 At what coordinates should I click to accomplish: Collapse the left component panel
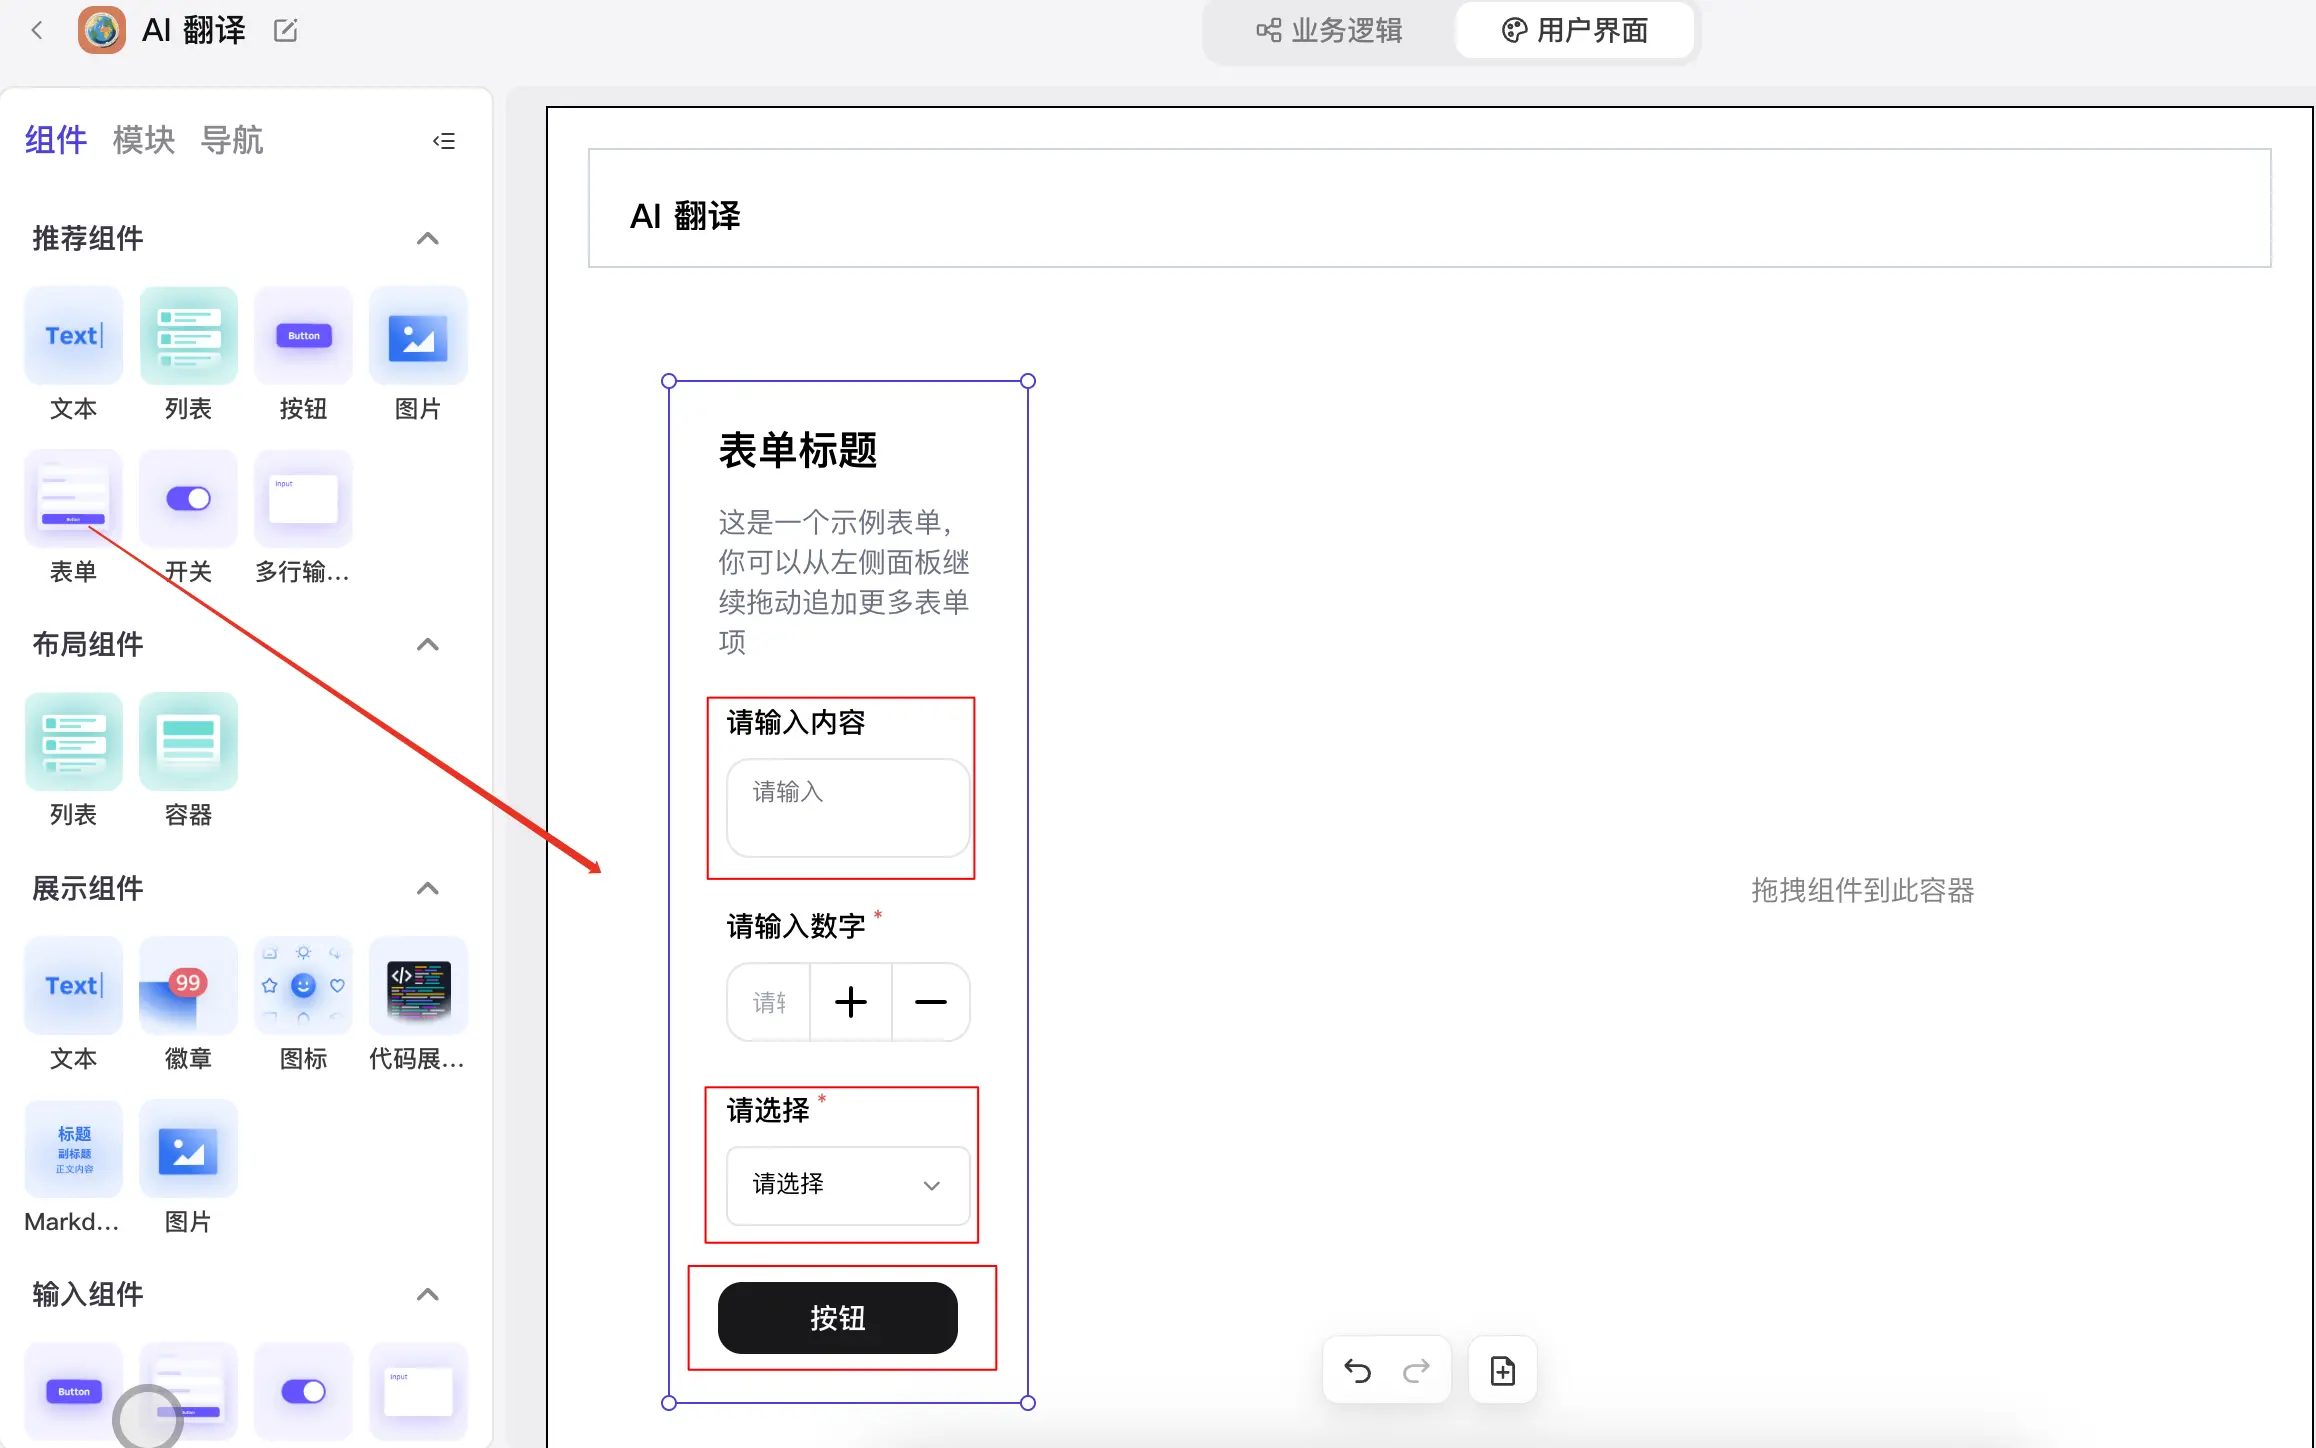tap(444, 141)
